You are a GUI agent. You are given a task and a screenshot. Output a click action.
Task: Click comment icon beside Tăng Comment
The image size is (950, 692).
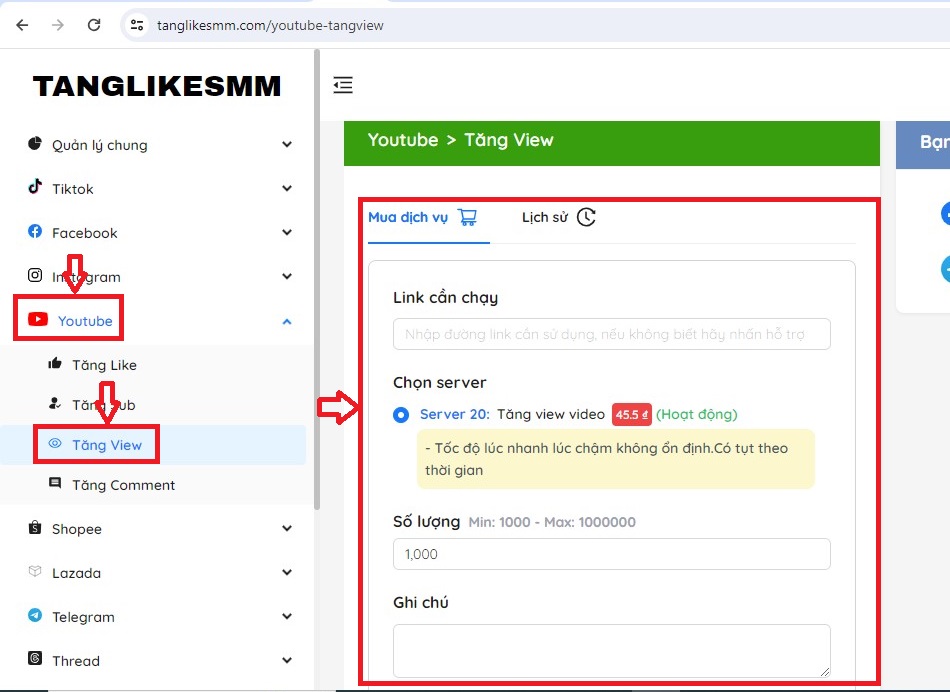pos(55,483)
